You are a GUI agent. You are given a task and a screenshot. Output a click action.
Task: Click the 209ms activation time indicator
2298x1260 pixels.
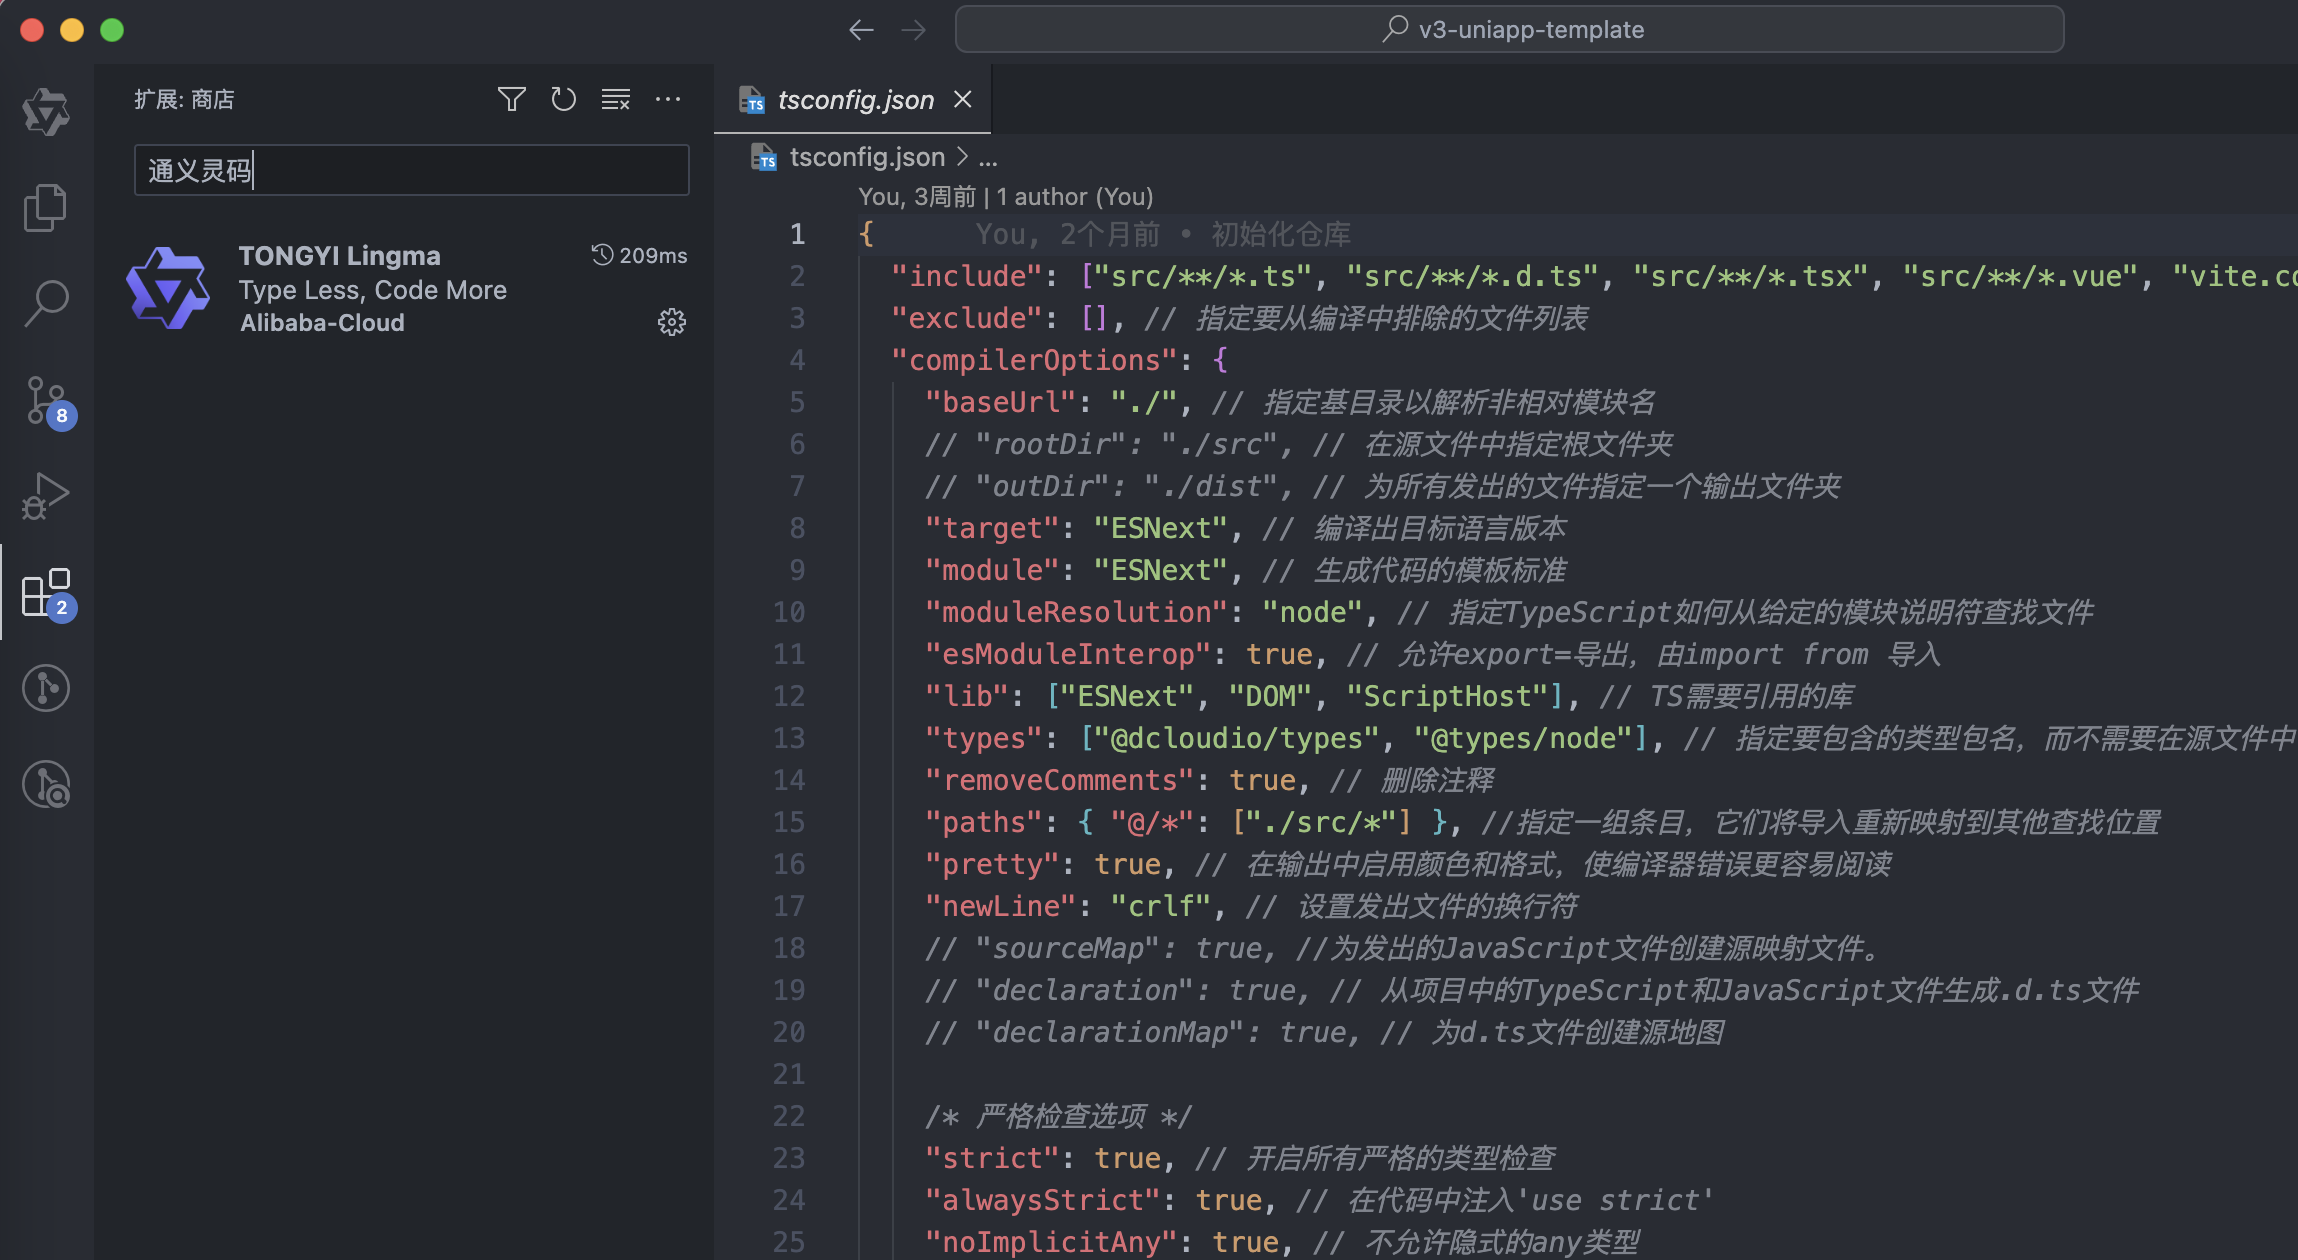pos(640,256)
